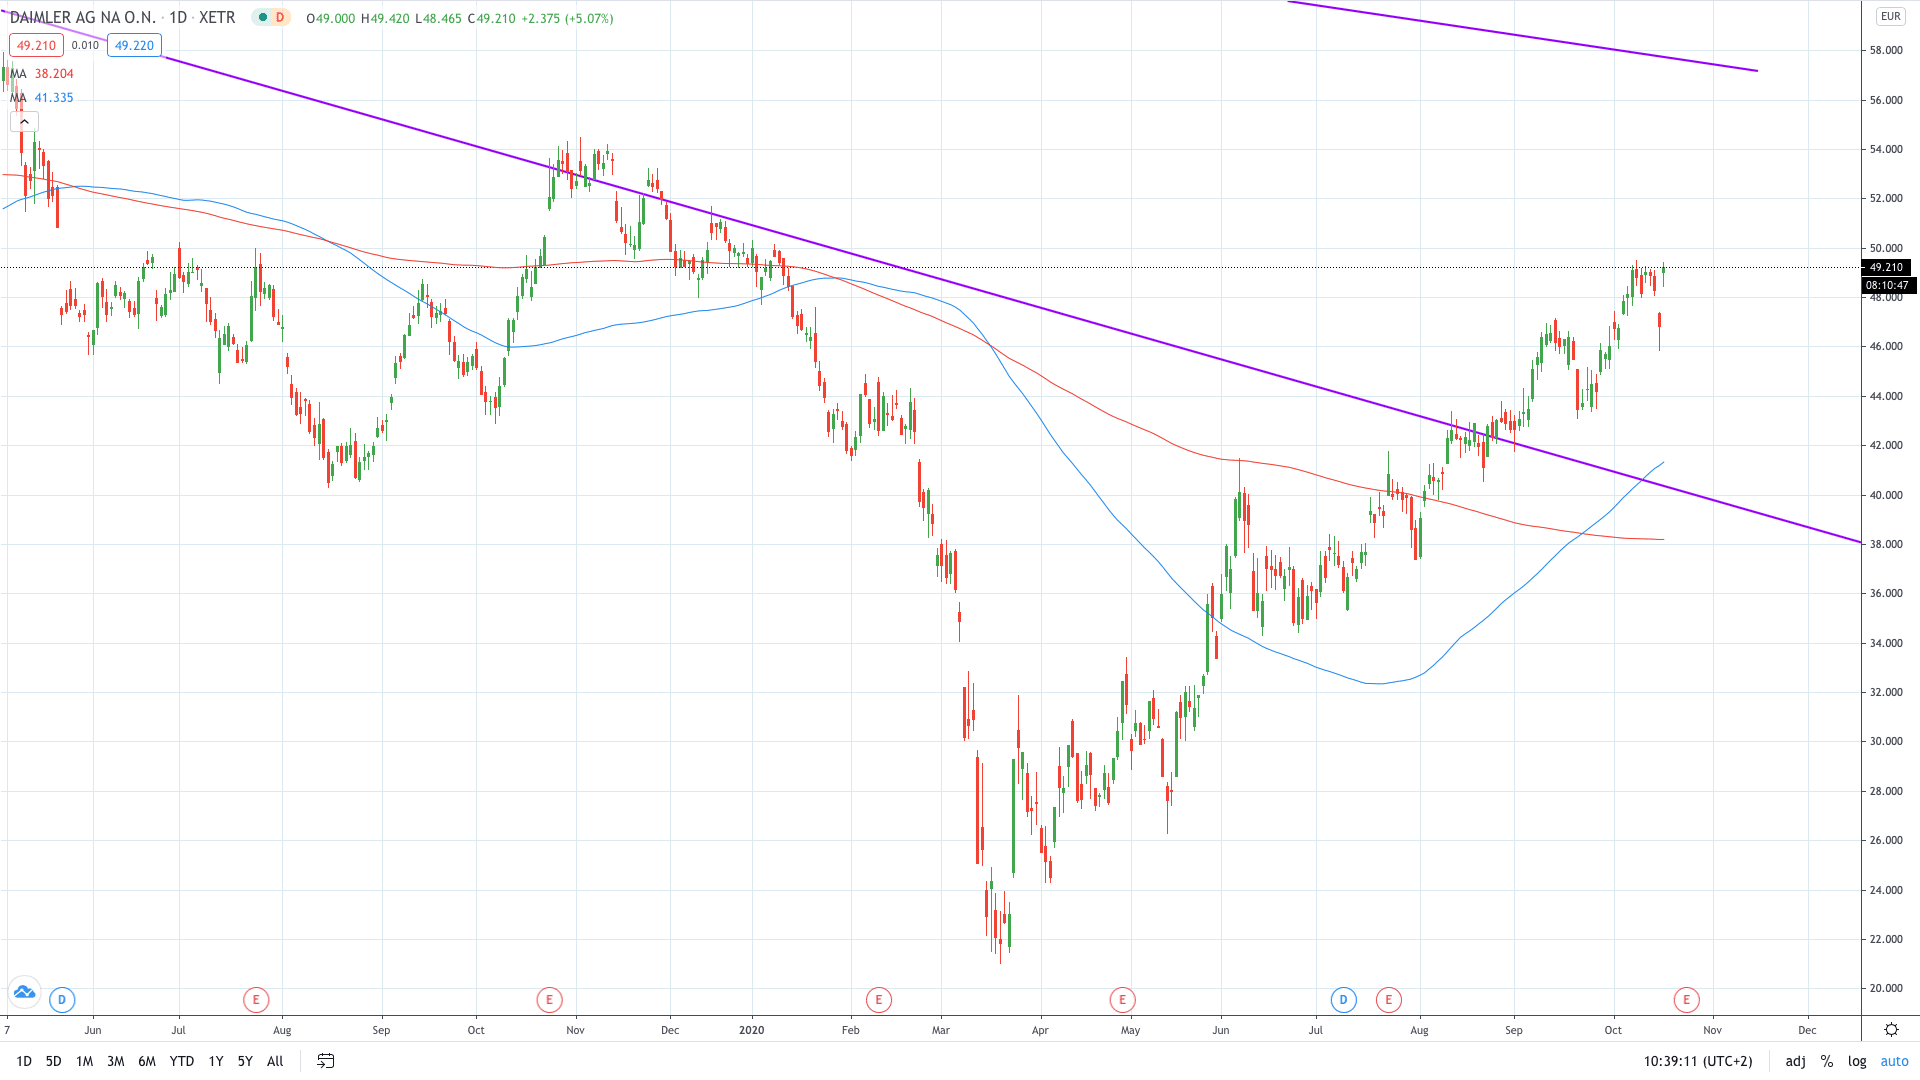The height and width of the screenshot is (1080, 1920).
Task: Toggle log scale mode
Action: (x=1857, y=1061)
